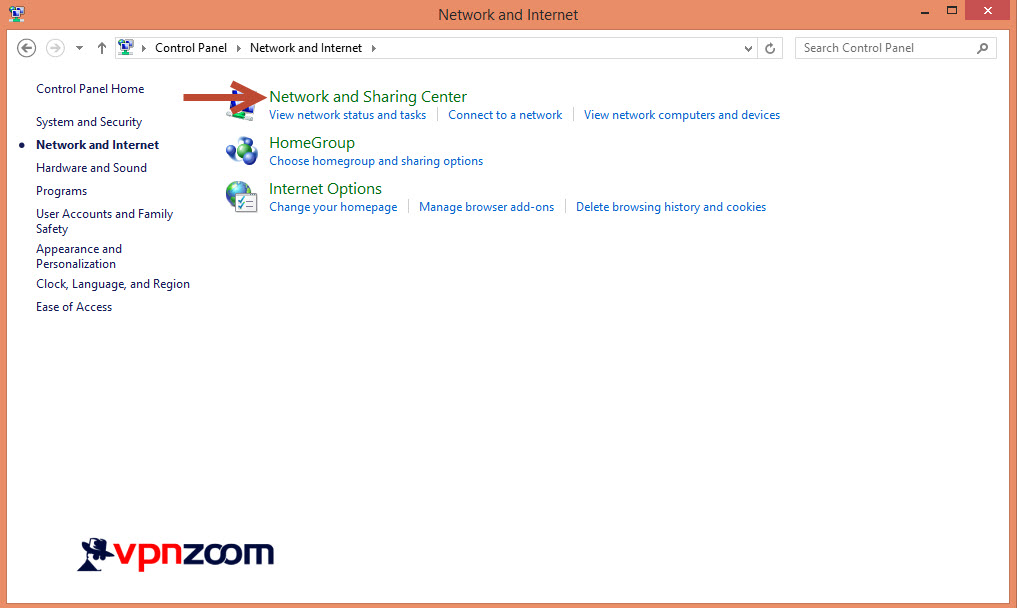Screen dimensions: 1017x608
Task: Open the recent locations dropdown arrow
Action: point(79,48)
